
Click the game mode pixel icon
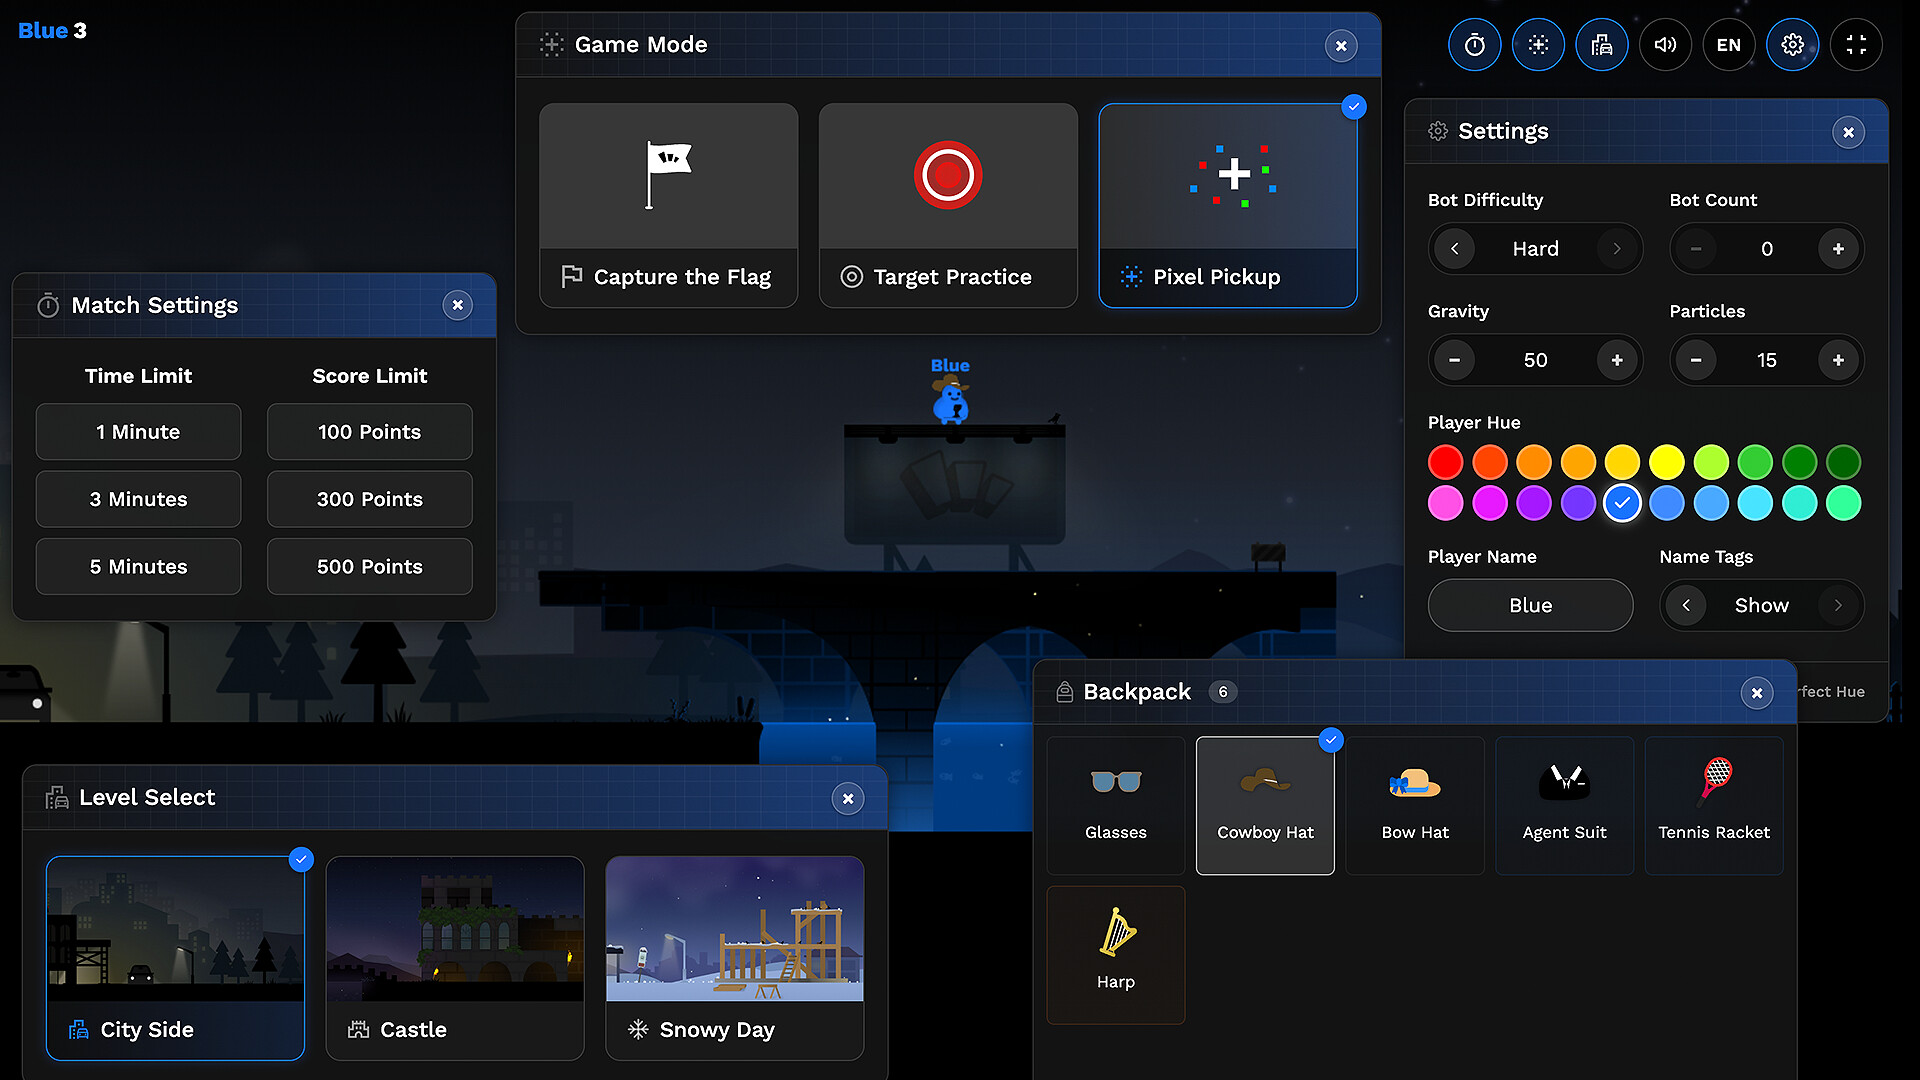pos(1538,45)
